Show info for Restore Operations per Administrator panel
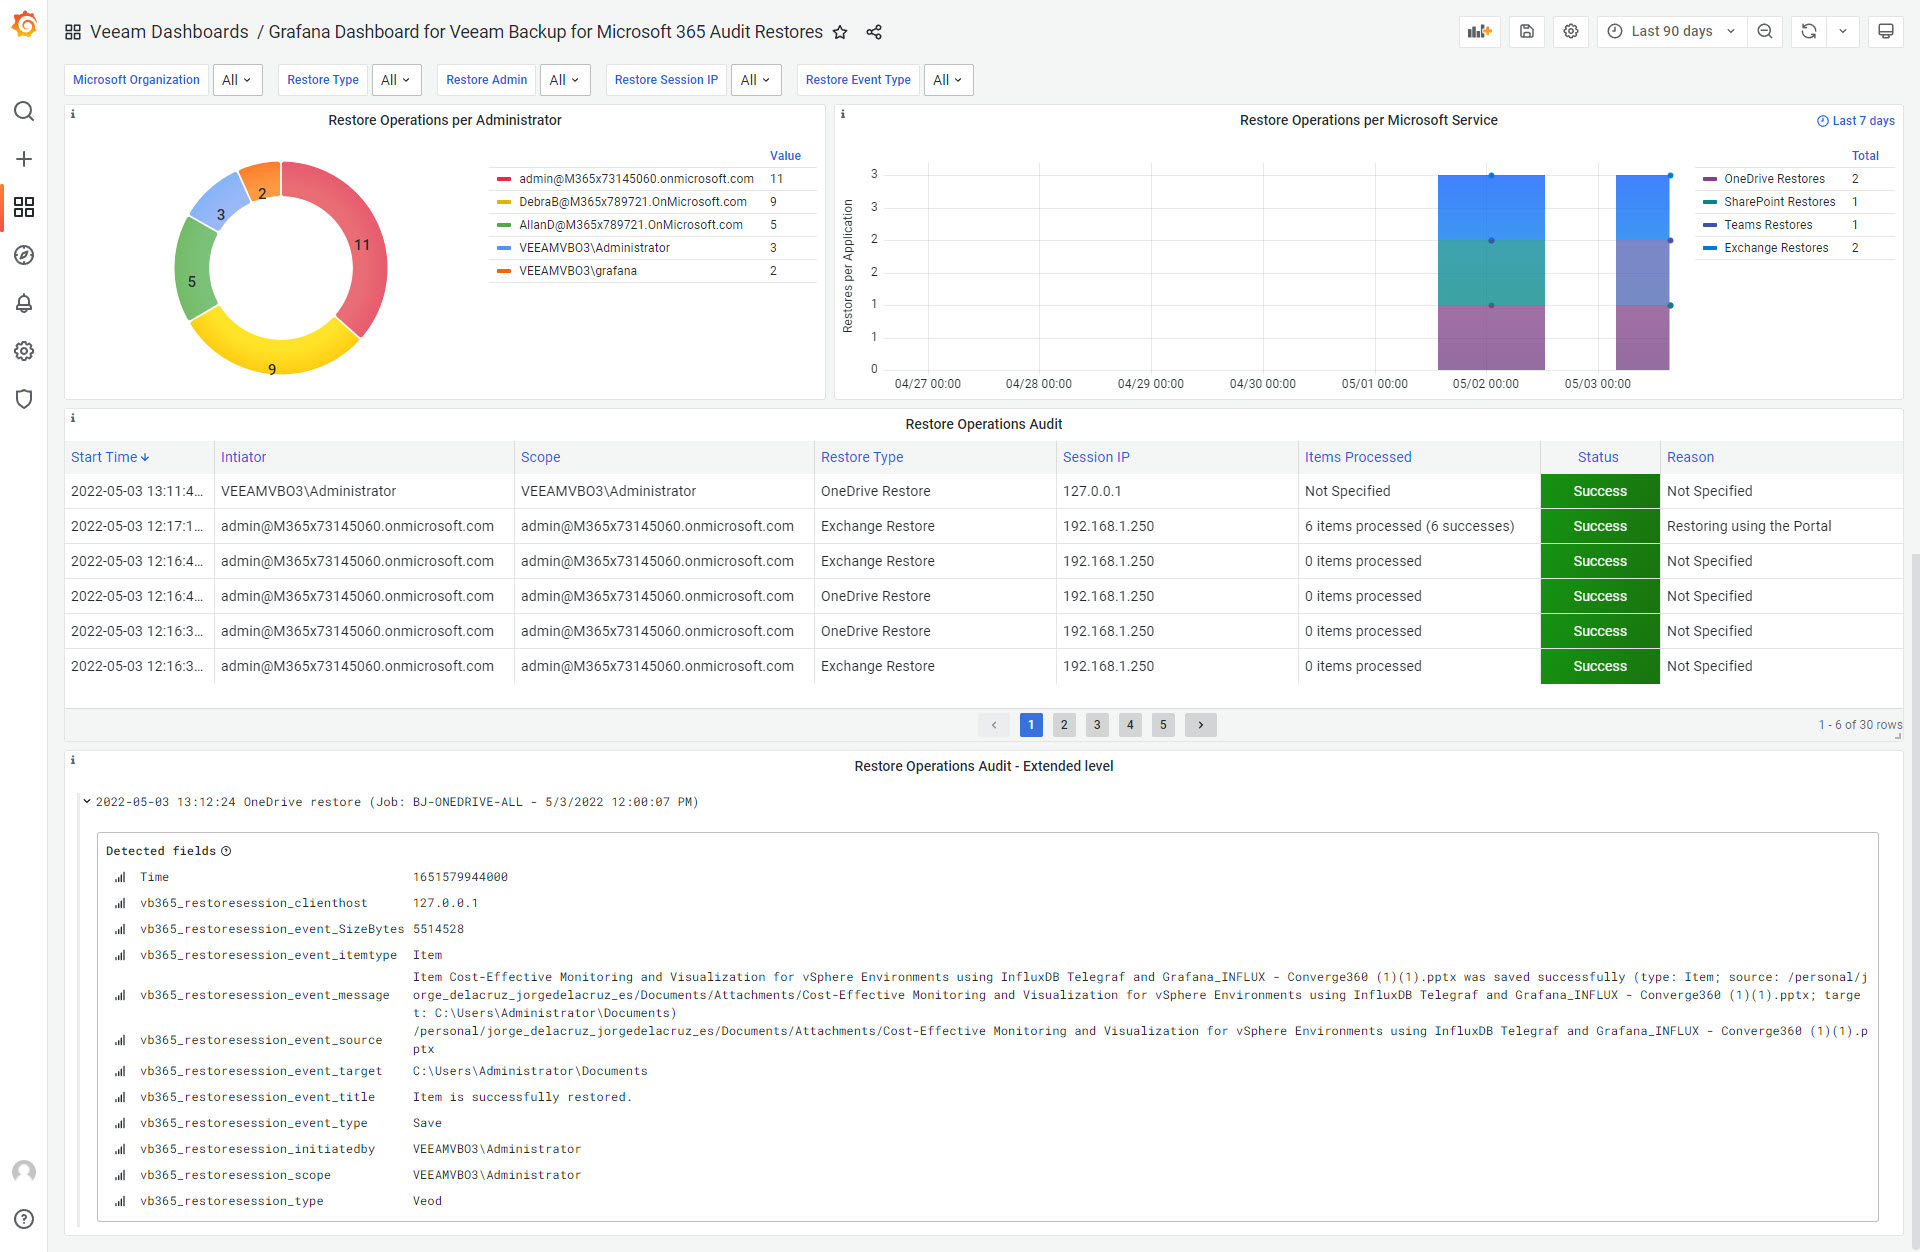Image resolution: width=1920 pixels, height=1252 pixels. pyautogui.click(x=73, y=114)
